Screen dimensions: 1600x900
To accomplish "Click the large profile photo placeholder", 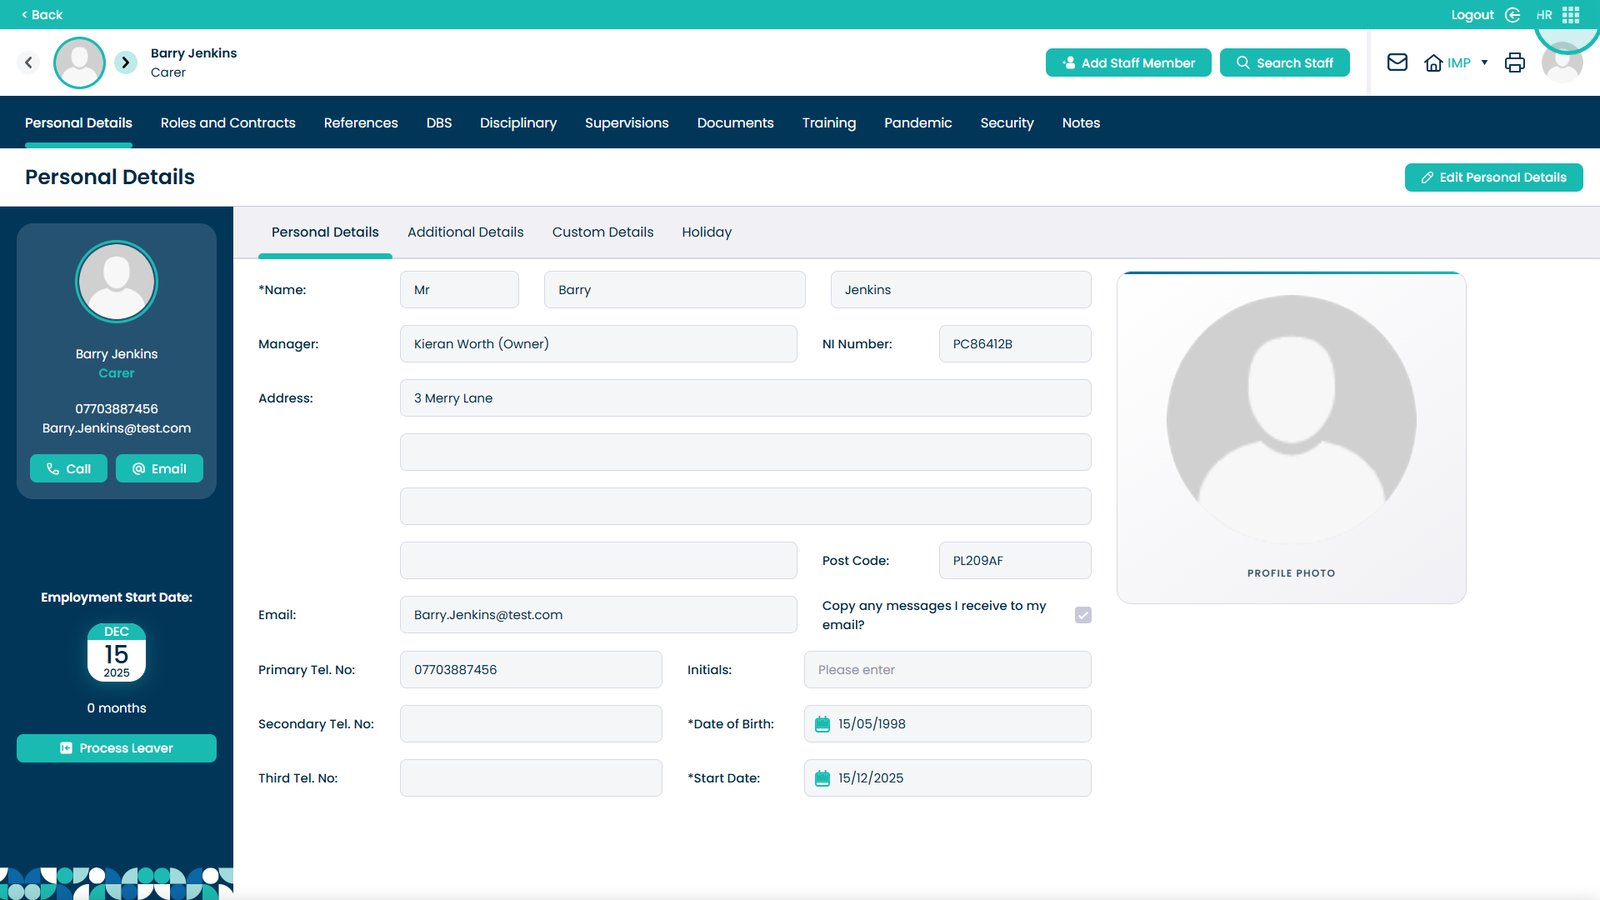I will [1291, 420].
